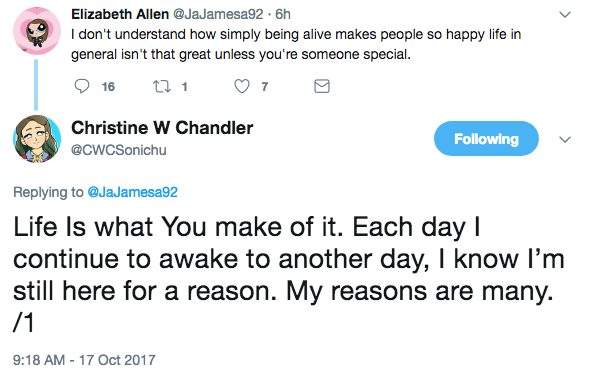Click the direct message envelope icon
This screenshot has width=596, height=381.
point(322,86)
